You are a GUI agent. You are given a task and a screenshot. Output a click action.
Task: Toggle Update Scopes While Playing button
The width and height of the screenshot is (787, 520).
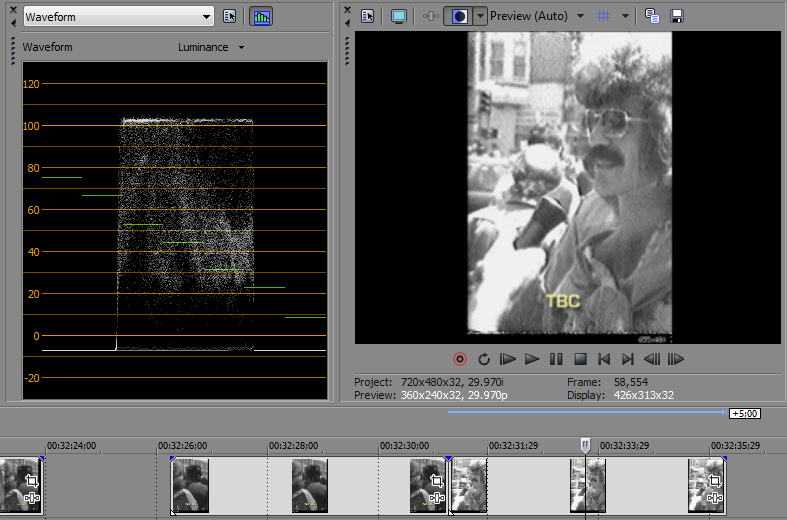pos(262,16)
